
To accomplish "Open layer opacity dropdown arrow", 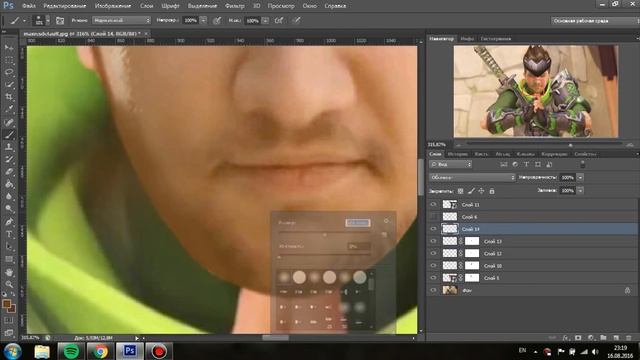I will pyautogui.click(x=580, y=178).
